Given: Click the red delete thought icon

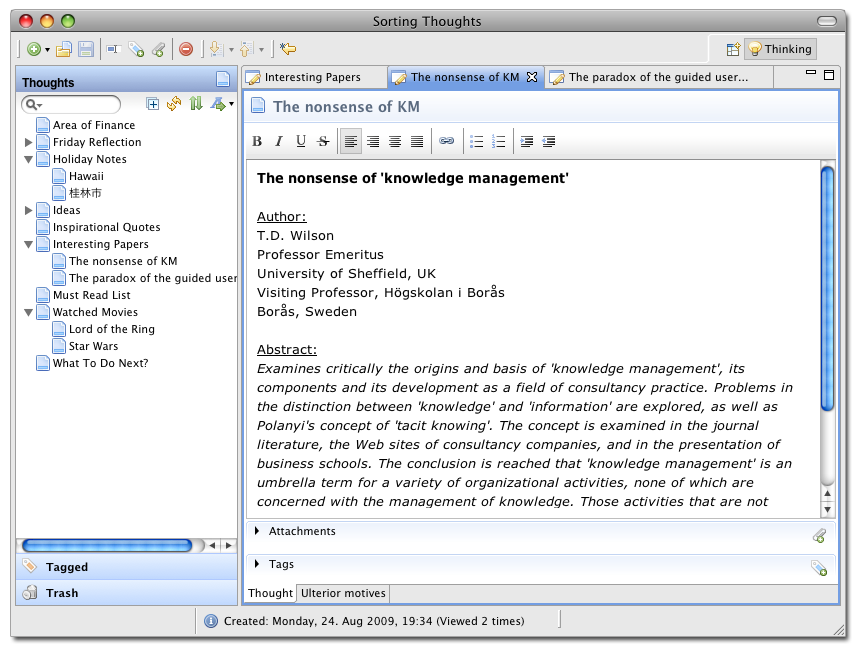Looking at the screenshot, I should [x=186, y=48].
